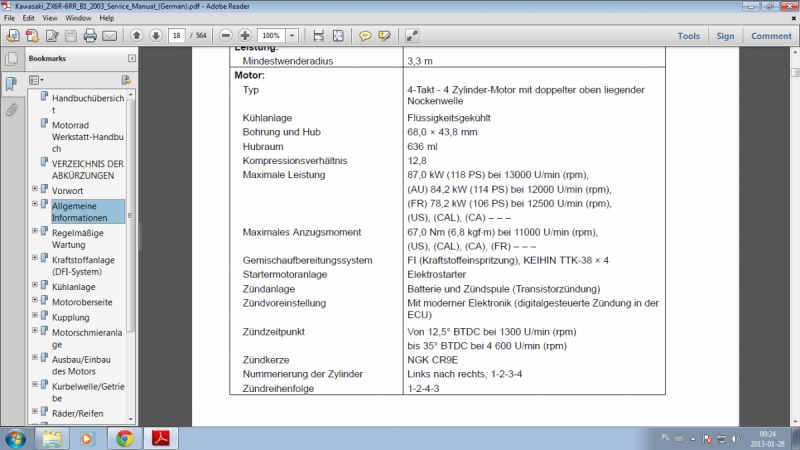Select the highlight text tool
The image size is (800, 450).
[385, 36]
